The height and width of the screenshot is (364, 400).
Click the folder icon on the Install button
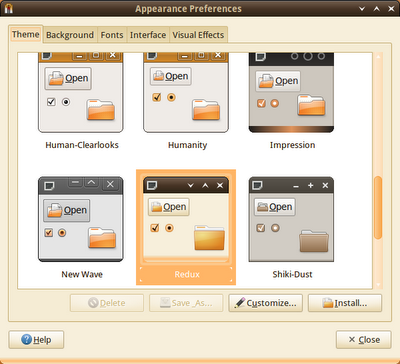tap(328, 303)
